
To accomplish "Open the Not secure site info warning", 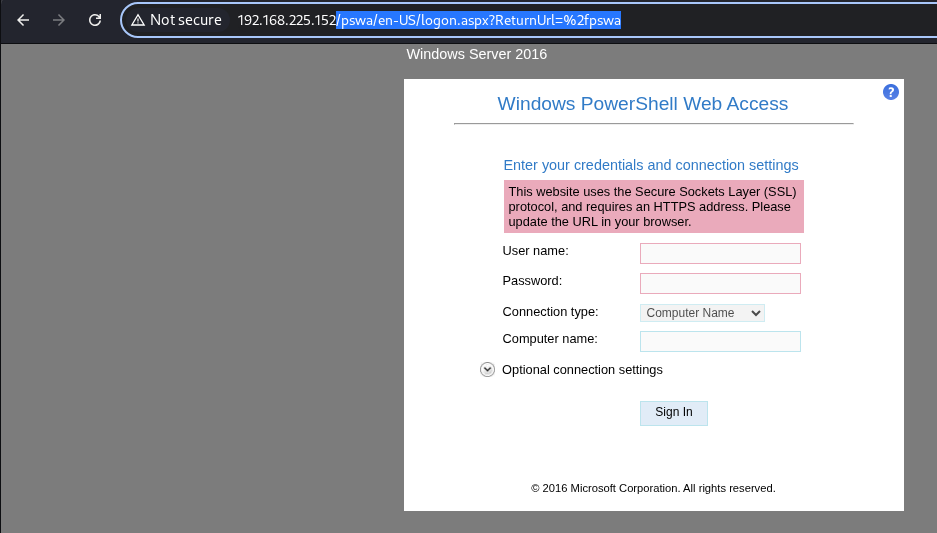I will (177, 20).
